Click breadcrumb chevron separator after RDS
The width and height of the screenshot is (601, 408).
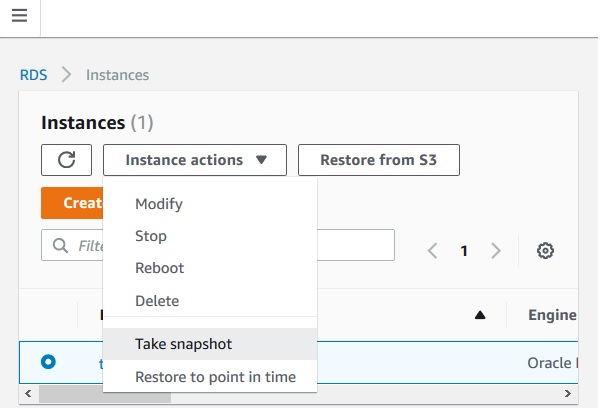(x=67, y=75)
